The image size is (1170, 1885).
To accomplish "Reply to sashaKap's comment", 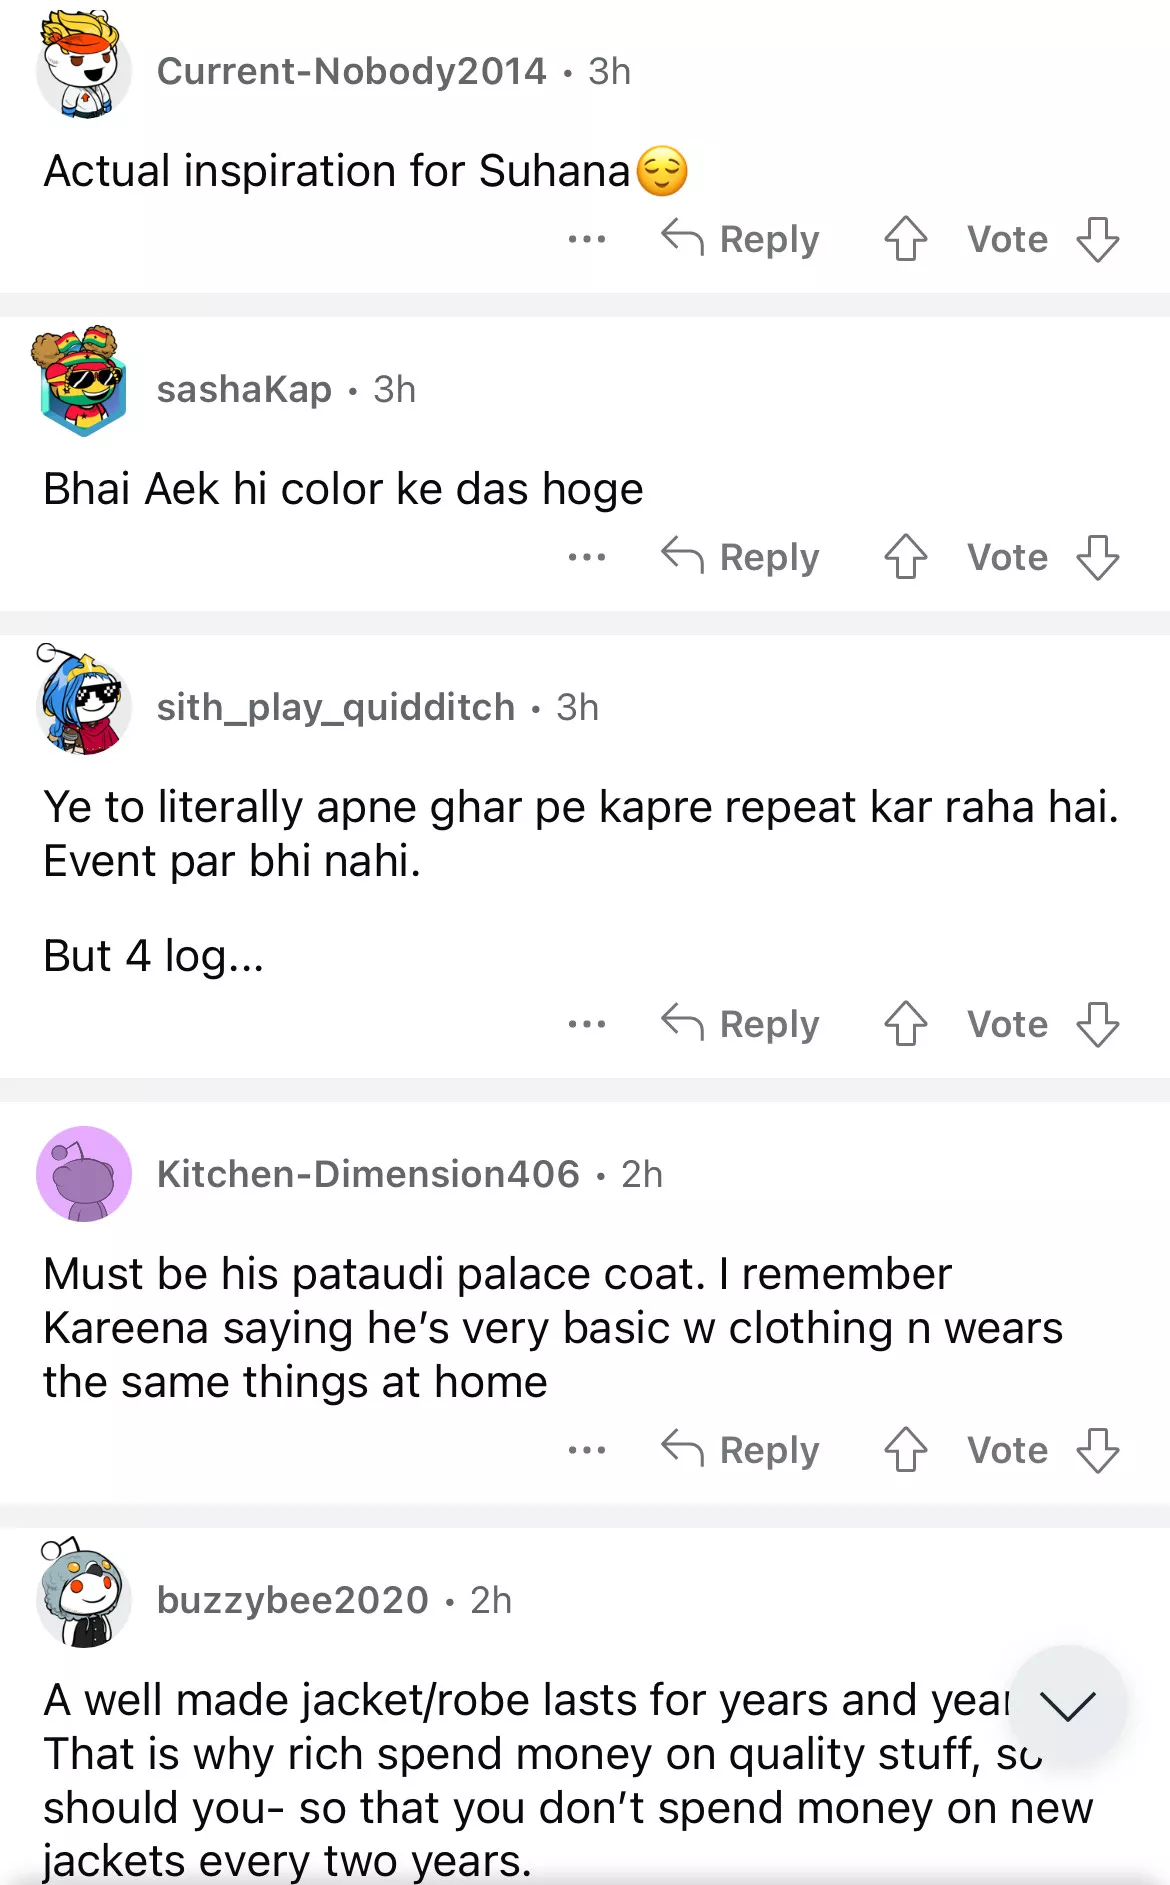I will point(741,558).
